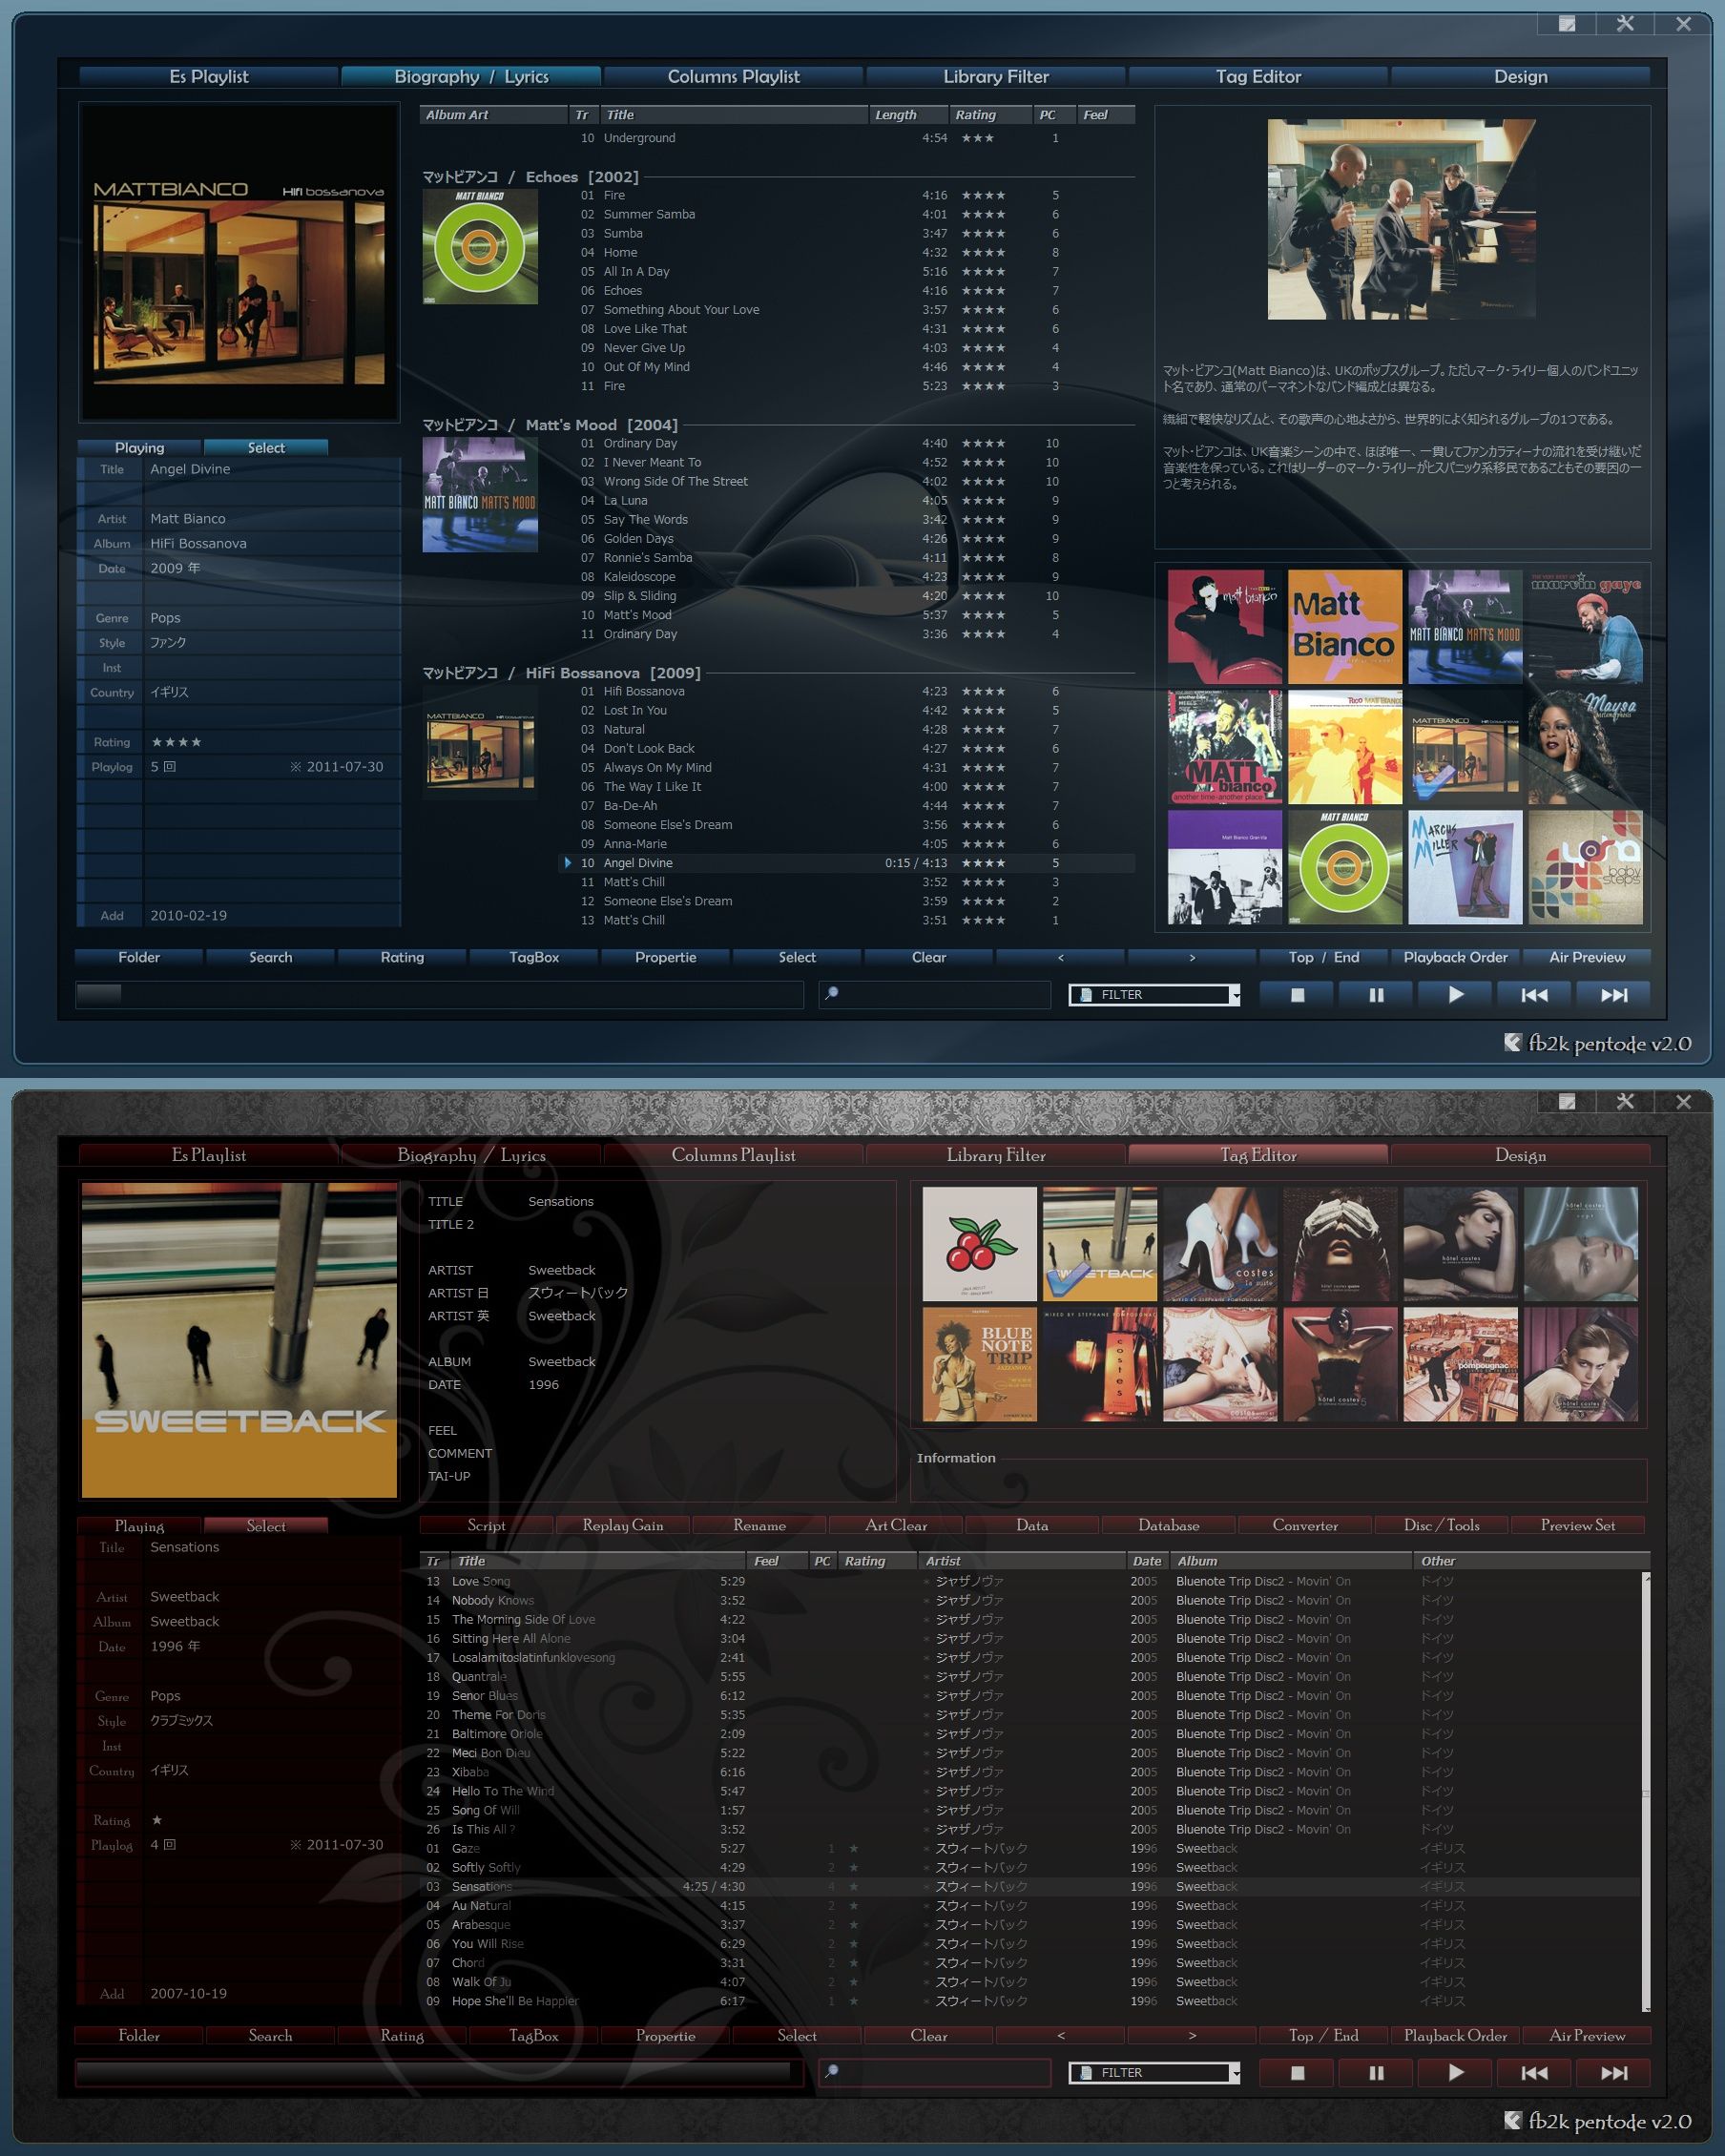This screenshot has width=1725, height=2156.
Task: Select the Playing tab in blue player
Action: coord(139,448)
